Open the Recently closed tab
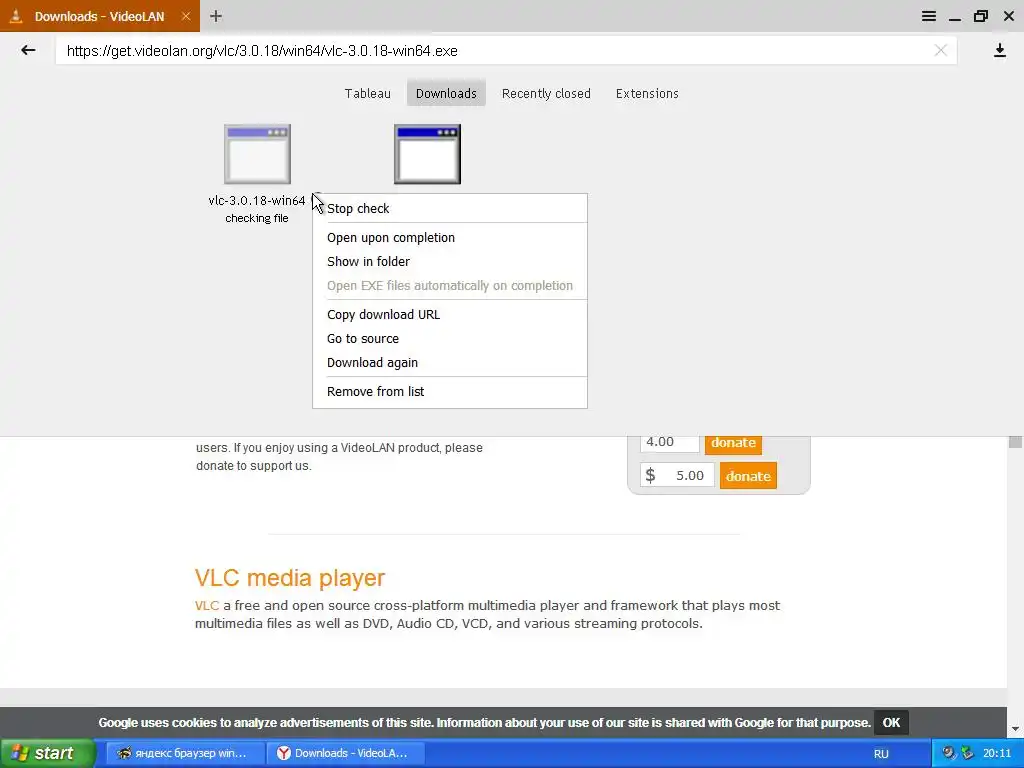Screen dimensions: 1024x768 tap(546, 93)
